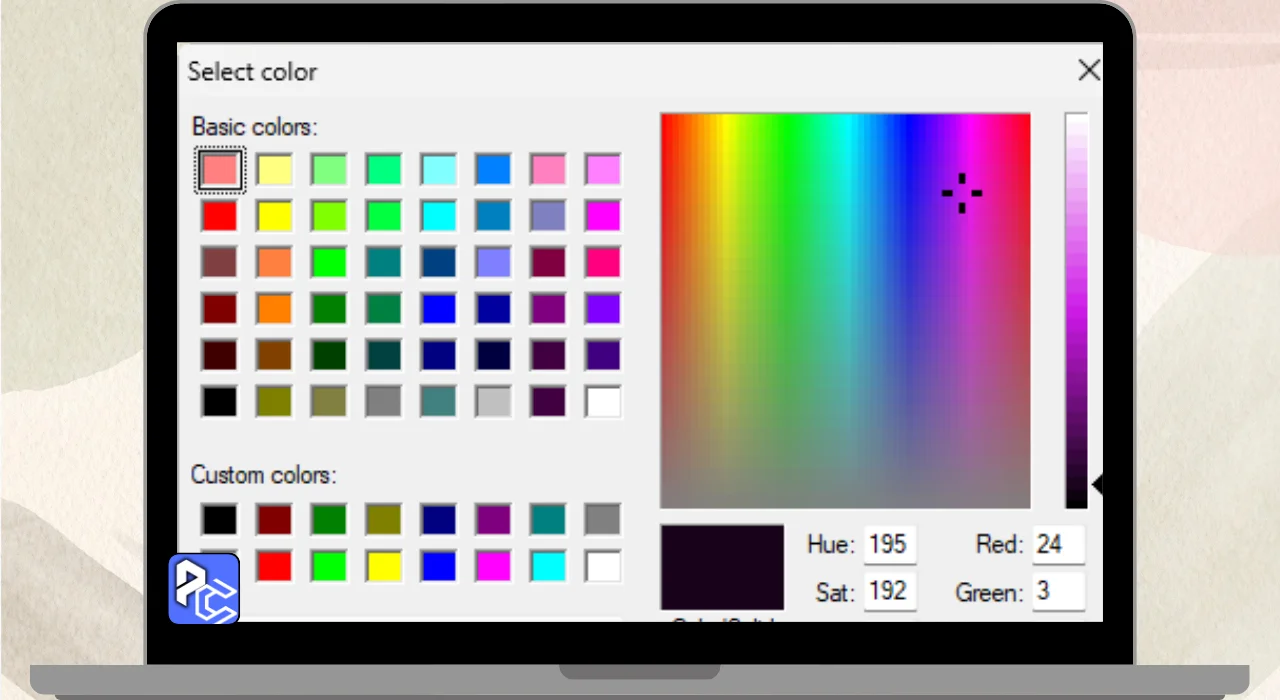
Task: Click the PC logo icon at bottom left
Action: point(204,588)
